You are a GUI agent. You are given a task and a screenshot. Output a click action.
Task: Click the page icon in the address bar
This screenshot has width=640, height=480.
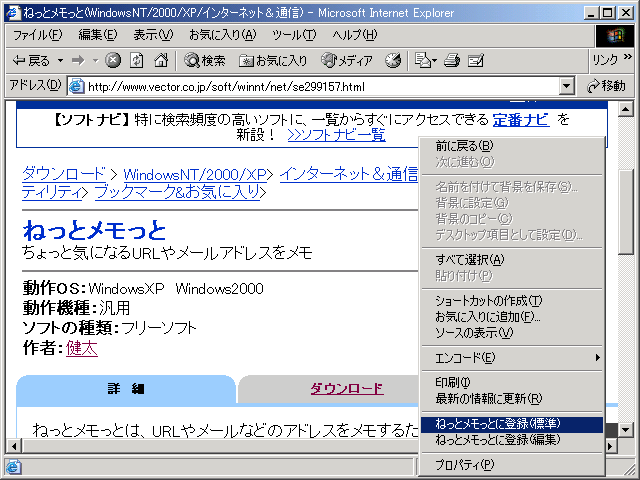point(76,86)
